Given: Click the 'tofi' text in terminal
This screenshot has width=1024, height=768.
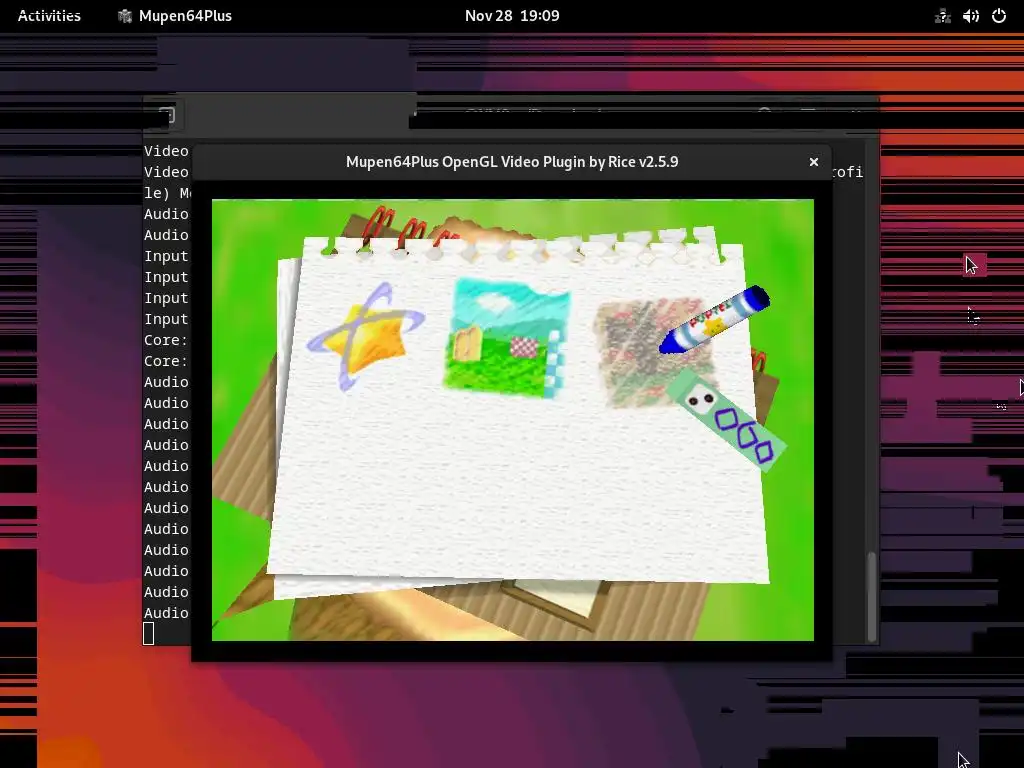Looking at the screenshot, I should click(848, 172).
